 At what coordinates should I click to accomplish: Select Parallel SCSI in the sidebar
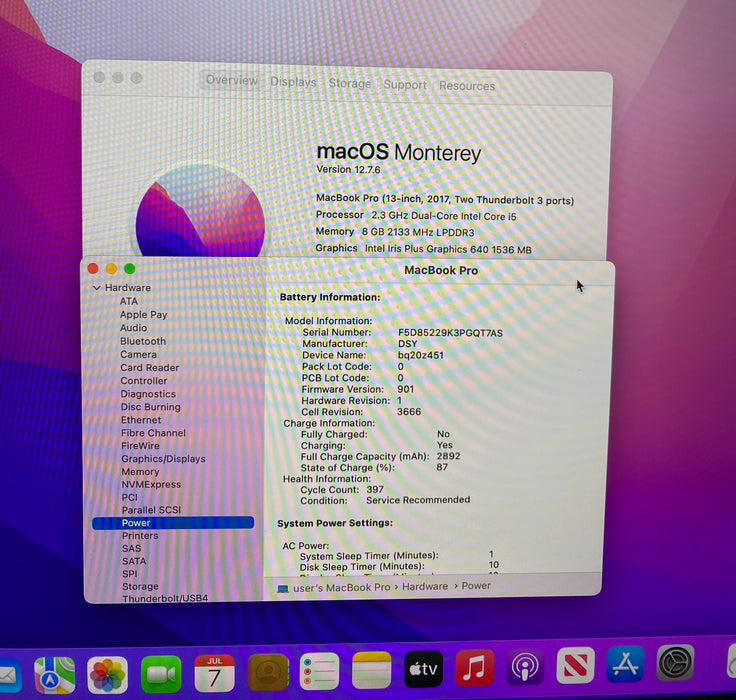[151, 509]
